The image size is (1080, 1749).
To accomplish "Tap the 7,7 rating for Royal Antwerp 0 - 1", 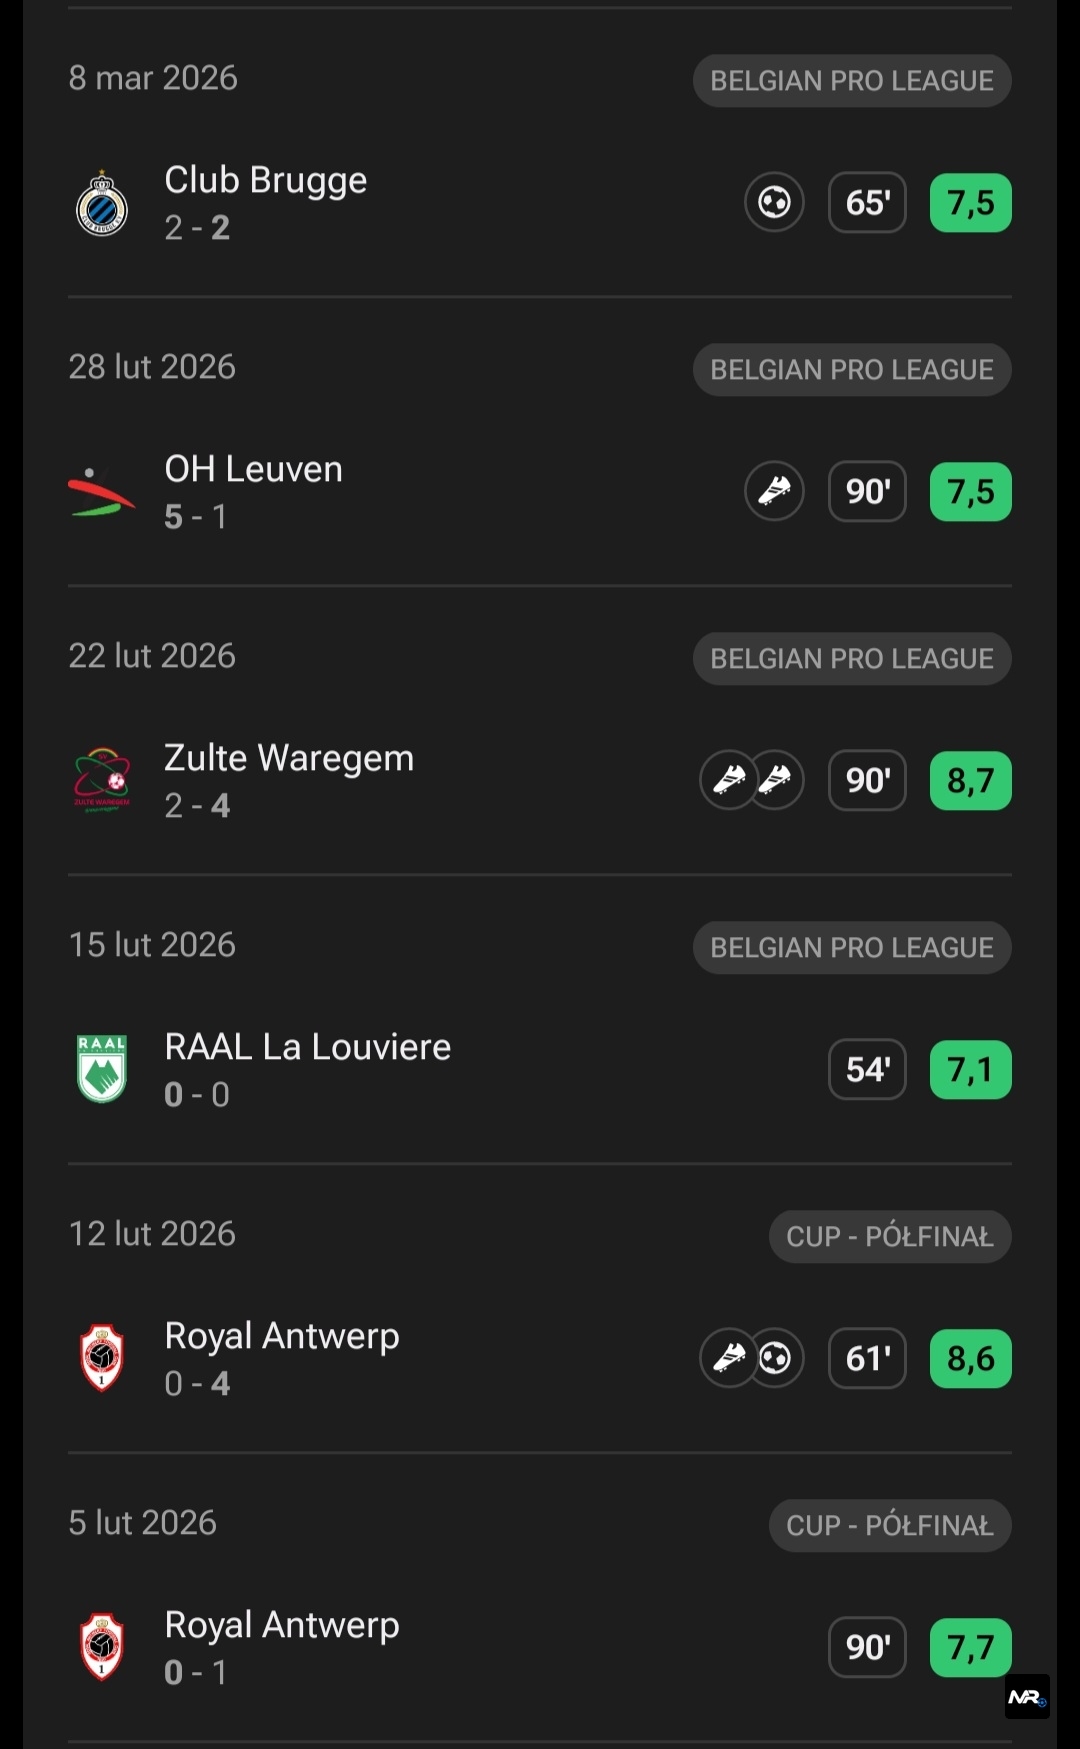I will pos(970,1647).
